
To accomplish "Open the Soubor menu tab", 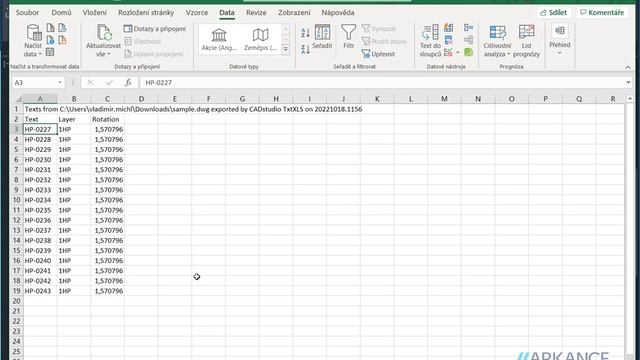I will pyautogui.click(x=27, y=13).
